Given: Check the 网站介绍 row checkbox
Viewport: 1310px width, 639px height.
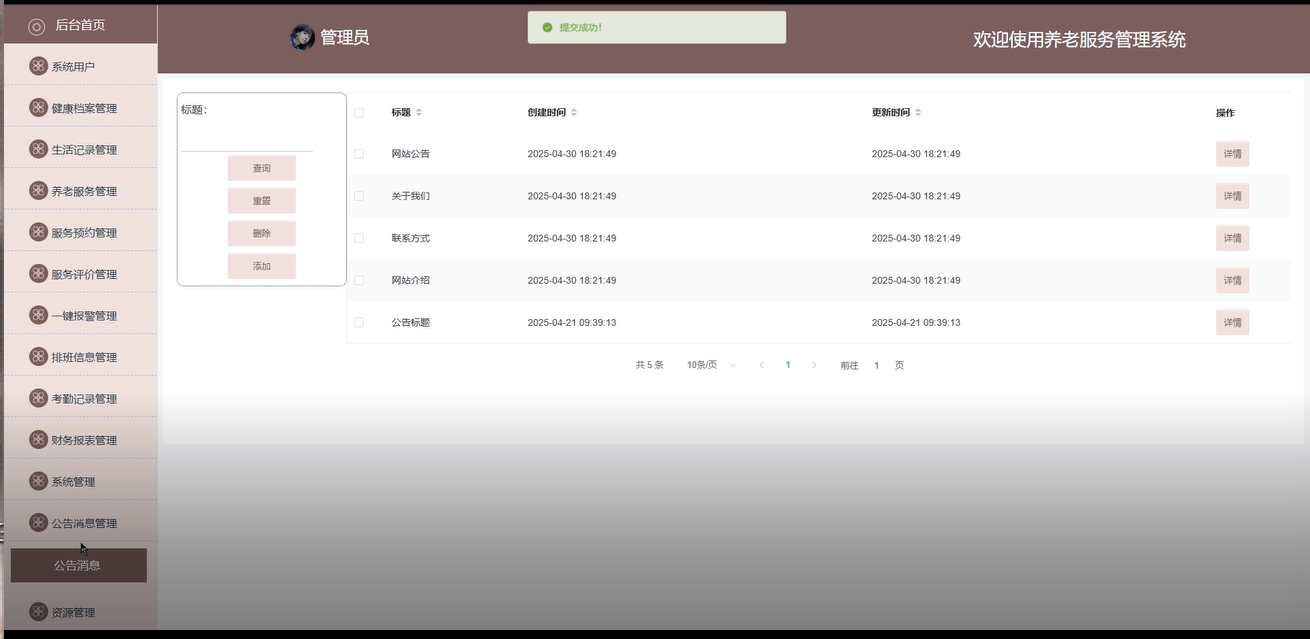Looking at the screenshot, I should (x=359, y=280).
